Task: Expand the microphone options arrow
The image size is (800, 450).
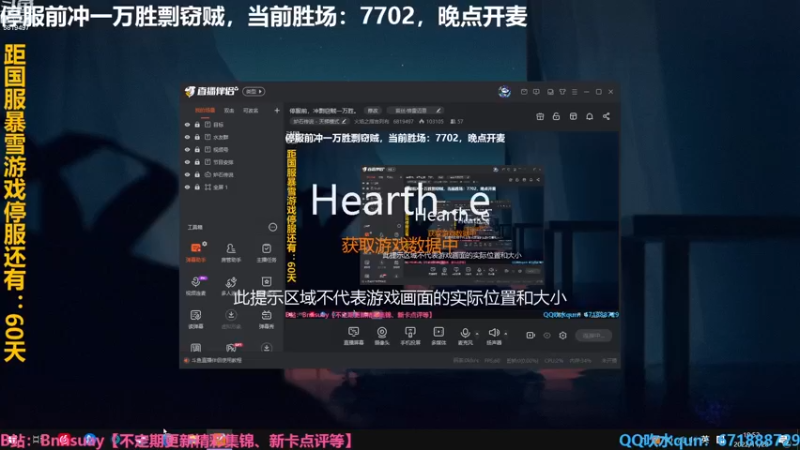Action: (x=477, y=334)
